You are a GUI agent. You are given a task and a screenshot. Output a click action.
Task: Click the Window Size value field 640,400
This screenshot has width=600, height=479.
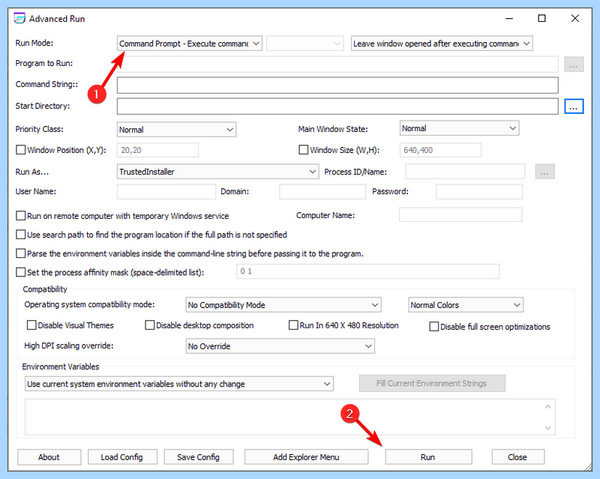coord(440,150)
